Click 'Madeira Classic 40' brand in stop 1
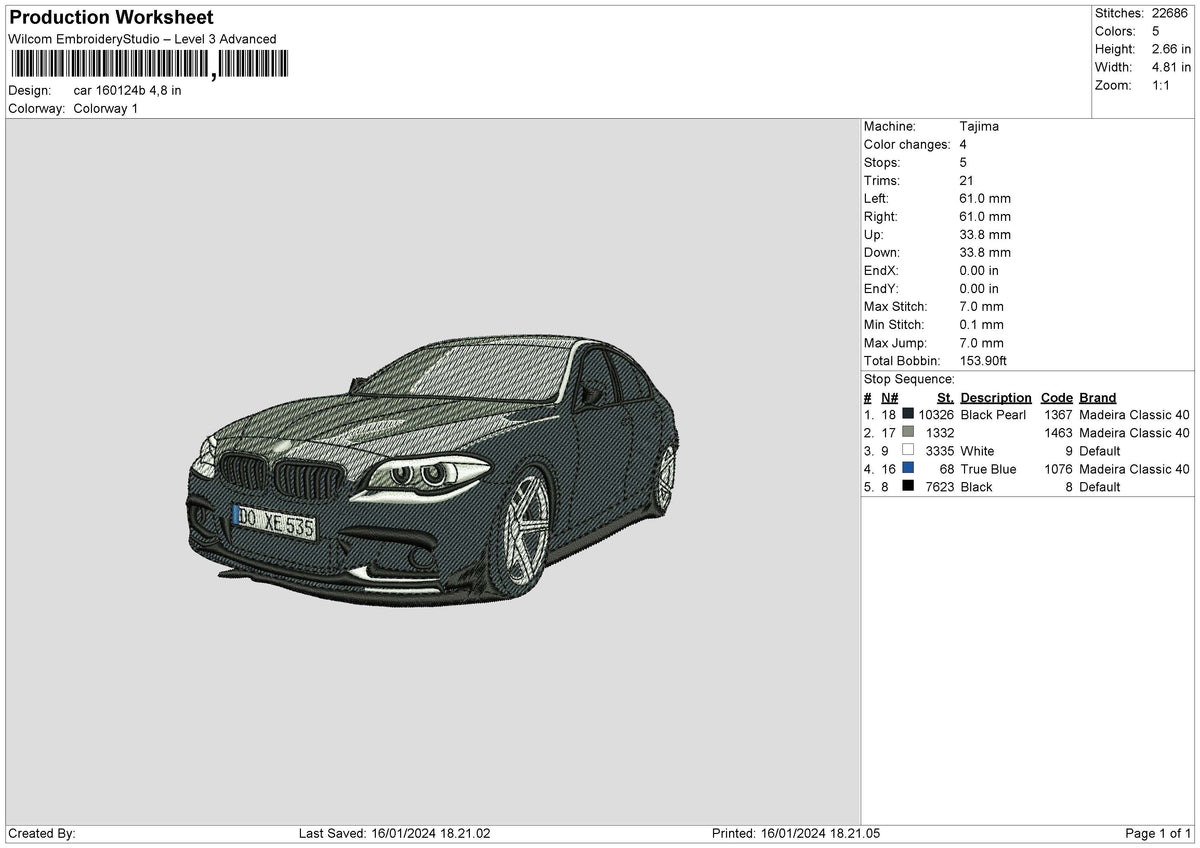The width and height of the screenshot is (1200, 848). coord(1134,414)
